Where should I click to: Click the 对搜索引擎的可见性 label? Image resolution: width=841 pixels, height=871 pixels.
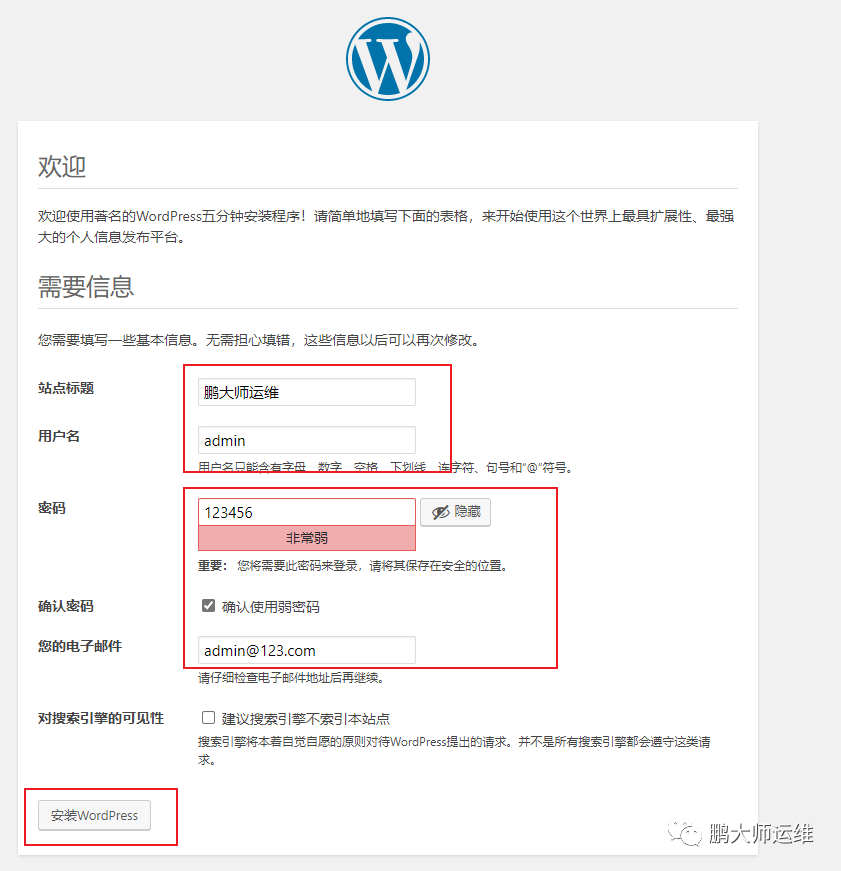(101, 718)
